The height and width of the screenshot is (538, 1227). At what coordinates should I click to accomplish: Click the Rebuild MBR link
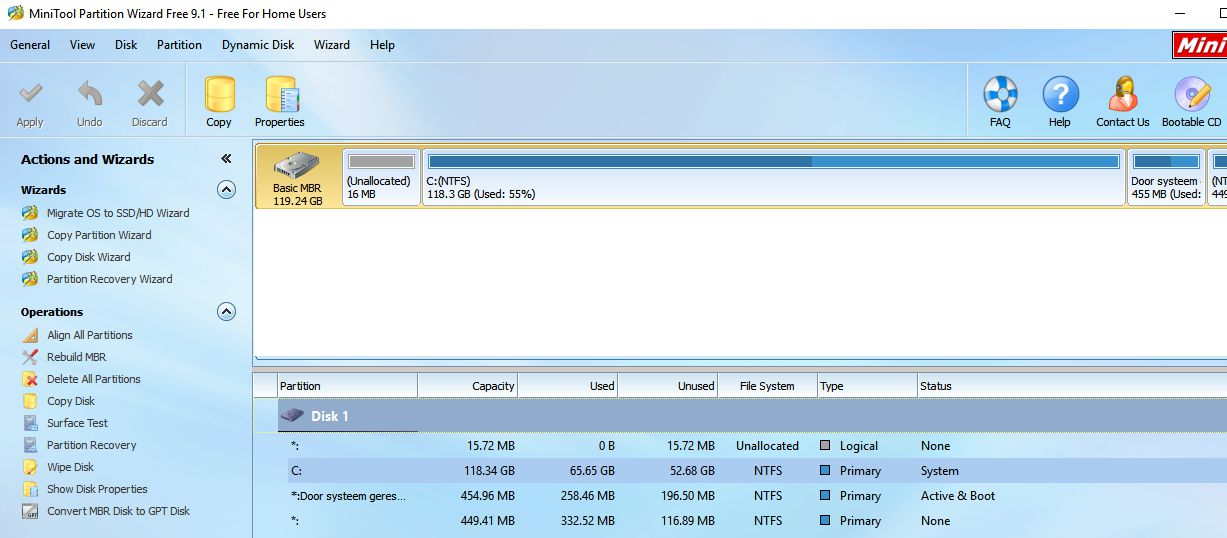76,357
